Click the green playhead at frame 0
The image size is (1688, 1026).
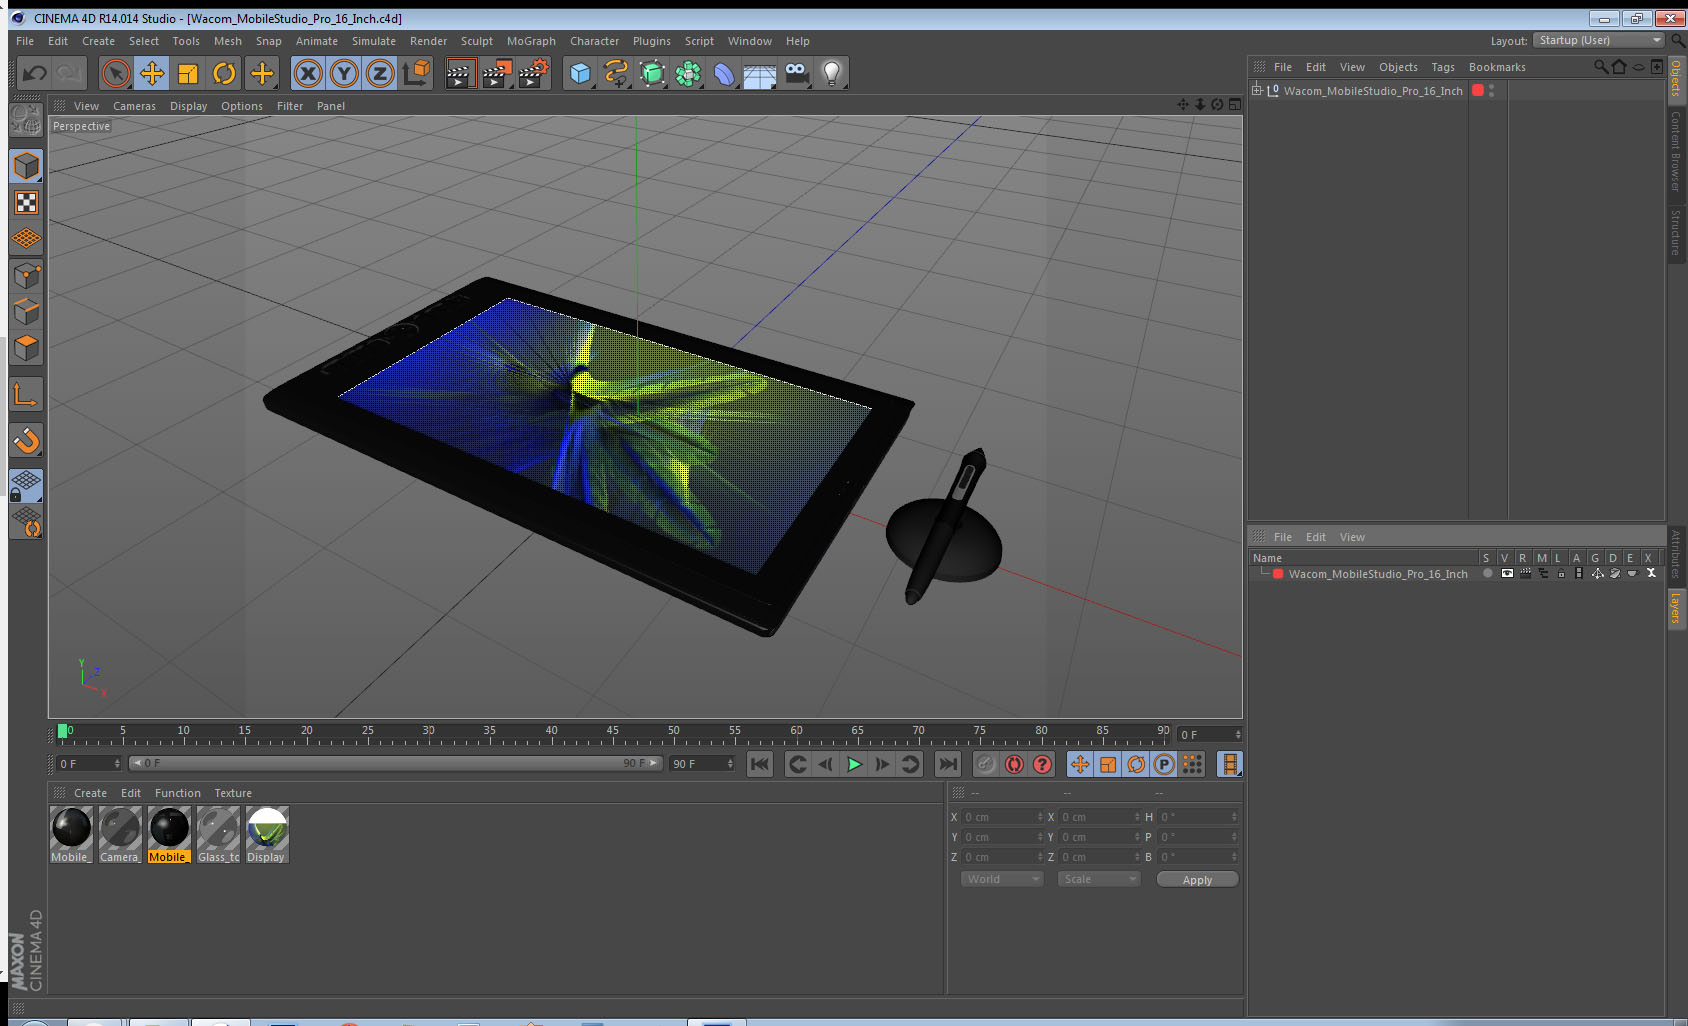63,731
